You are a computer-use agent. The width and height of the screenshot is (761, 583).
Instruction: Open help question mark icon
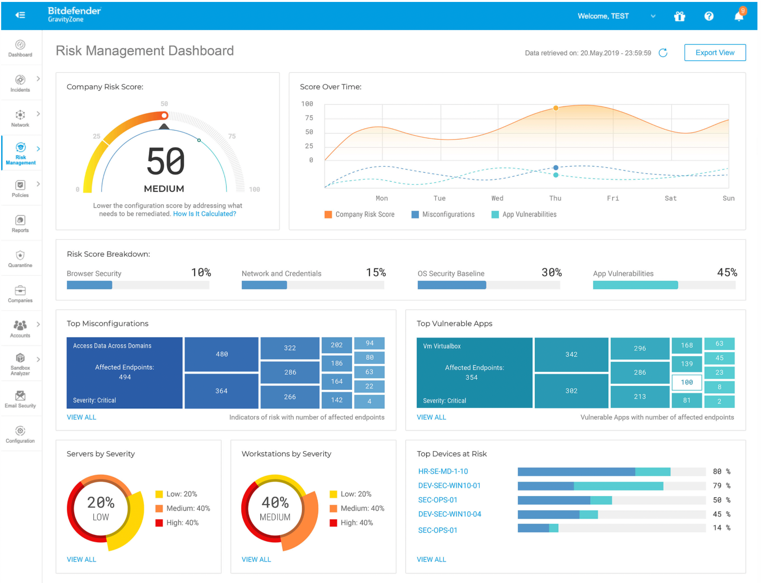point(709,16)
